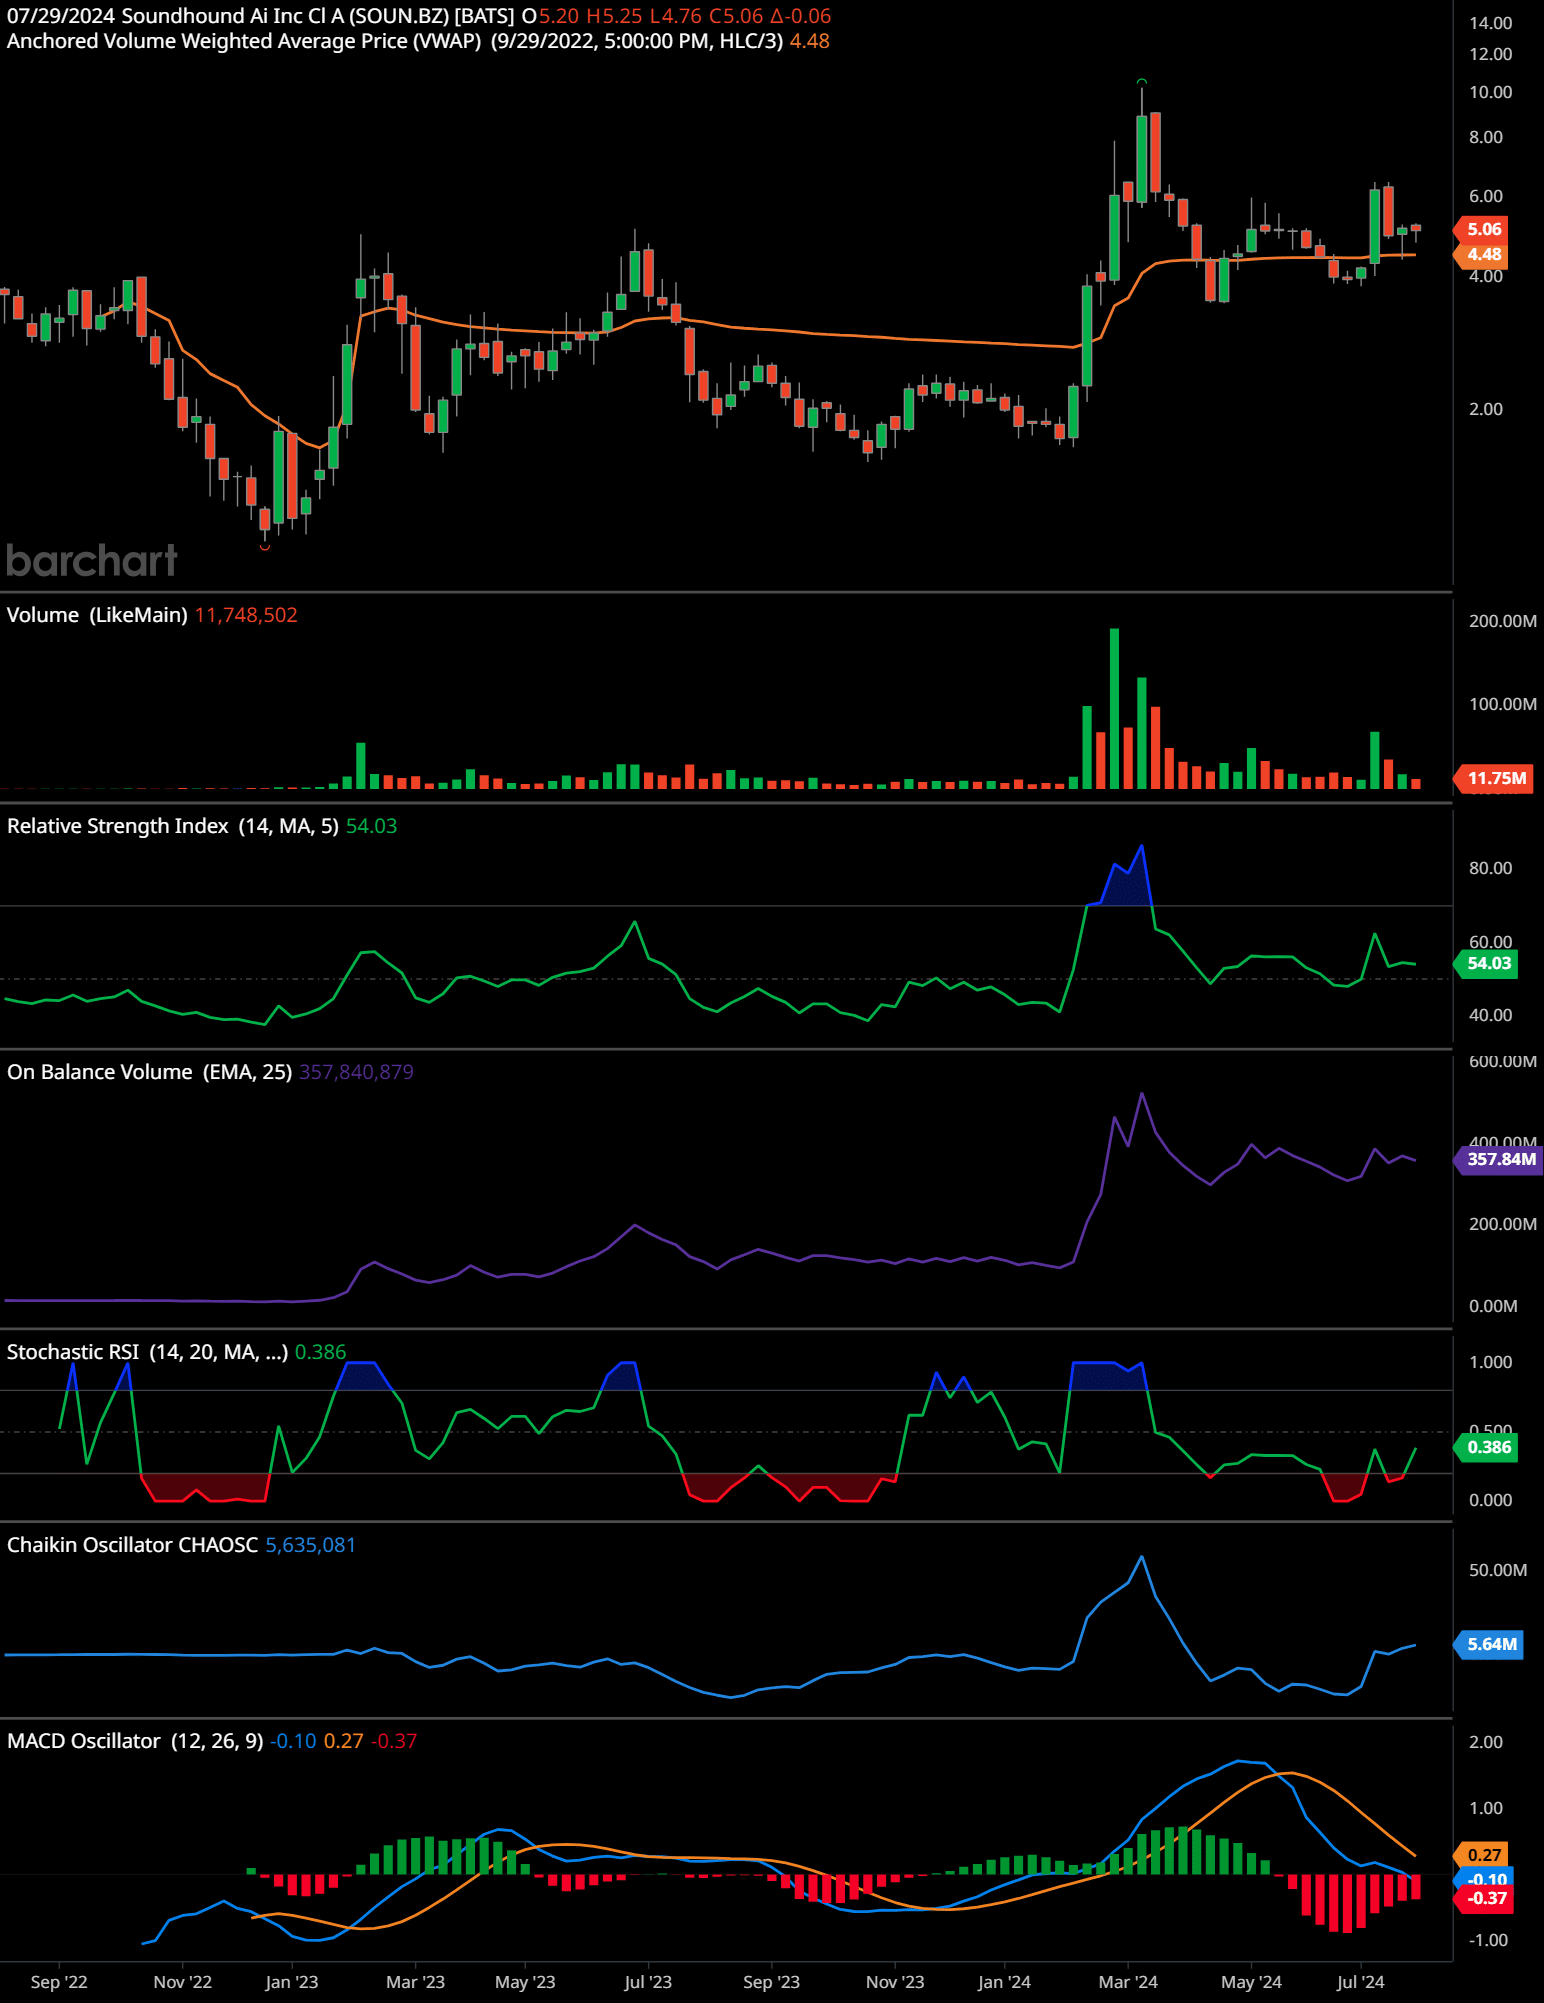Click the tallest green volume bar
This screenshot has height=2003, width=1544.
pyautogui.click(x=1114, y=709)
